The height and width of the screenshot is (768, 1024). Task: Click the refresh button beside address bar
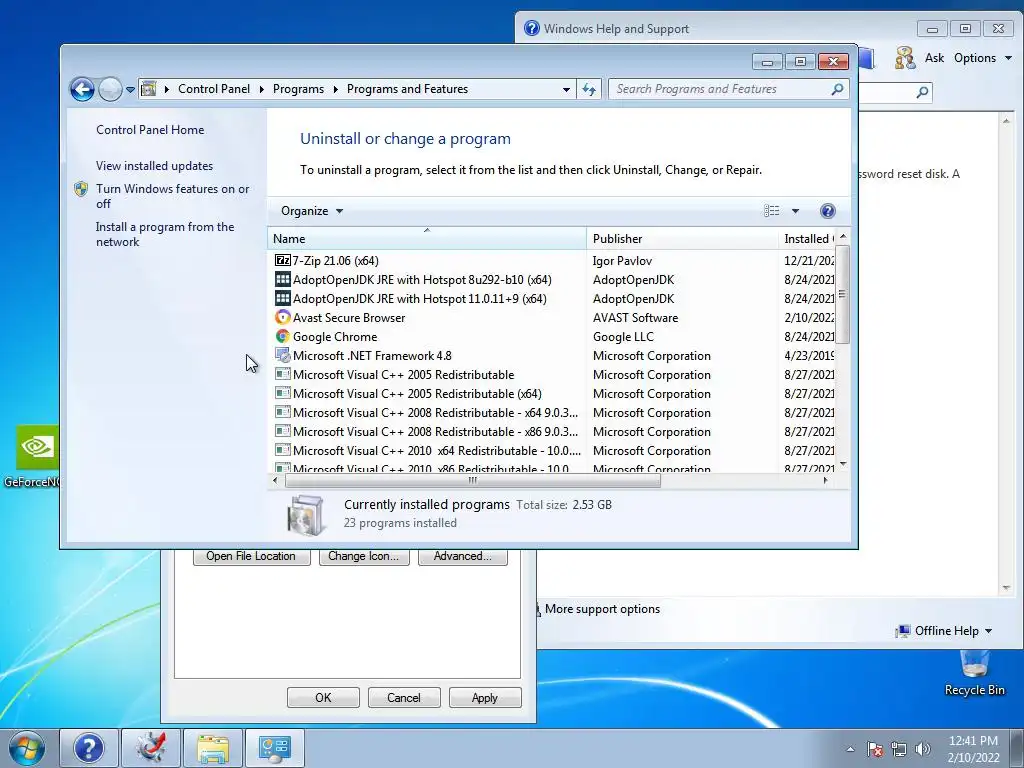pos(589,89)
